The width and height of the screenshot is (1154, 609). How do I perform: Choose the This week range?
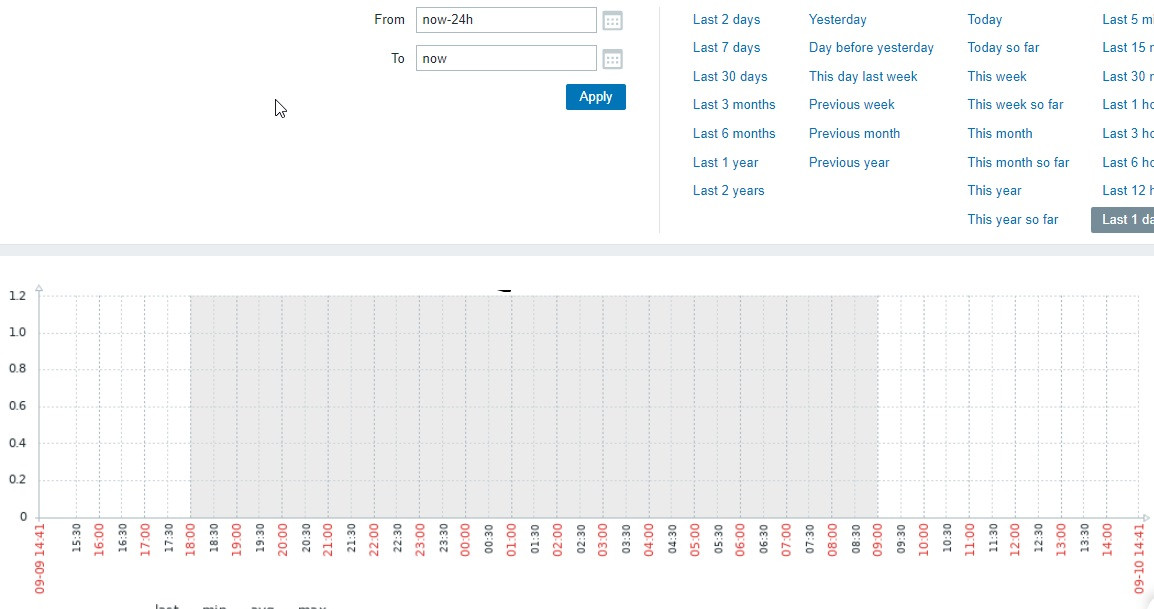tap(997, 76)
